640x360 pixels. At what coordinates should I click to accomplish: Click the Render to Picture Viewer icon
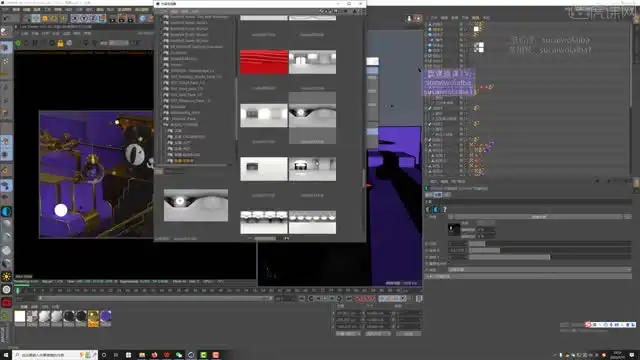point(122,18)
